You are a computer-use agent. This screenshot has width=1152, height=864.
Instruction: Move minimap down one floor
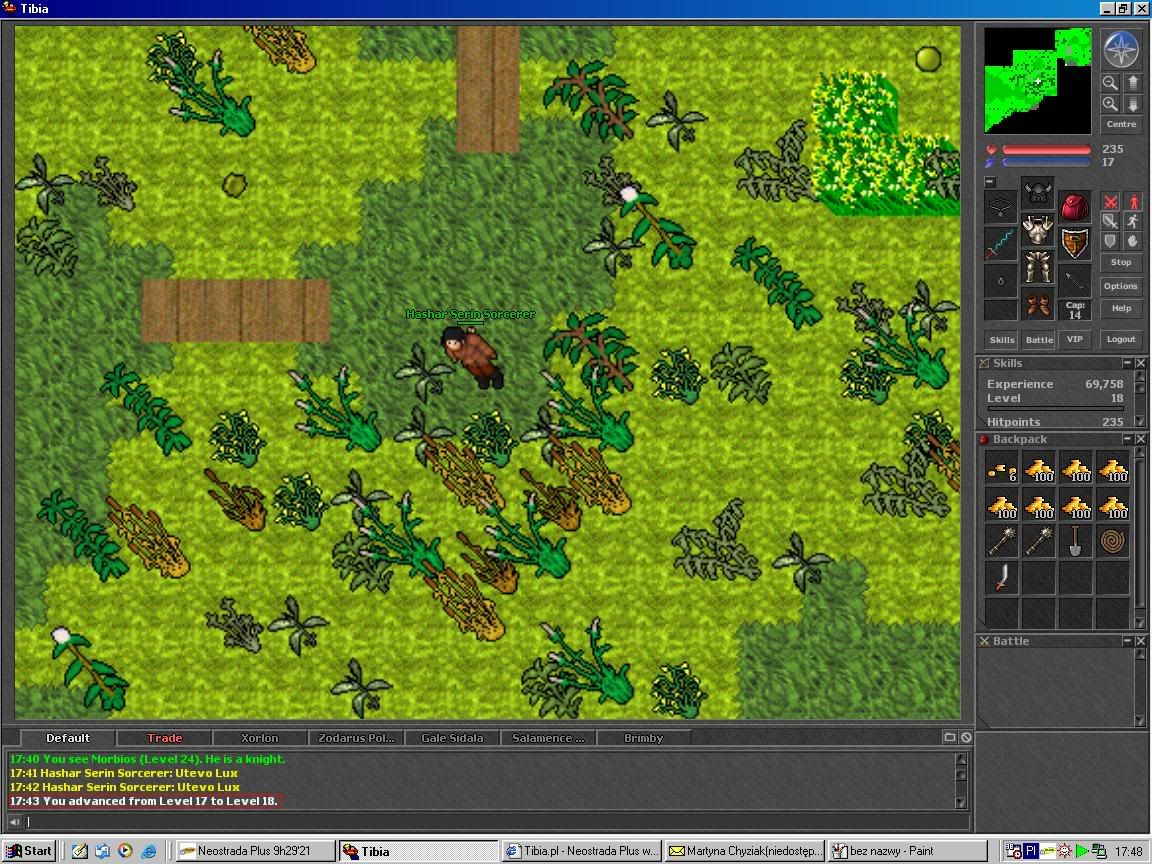coord(1132,104)
